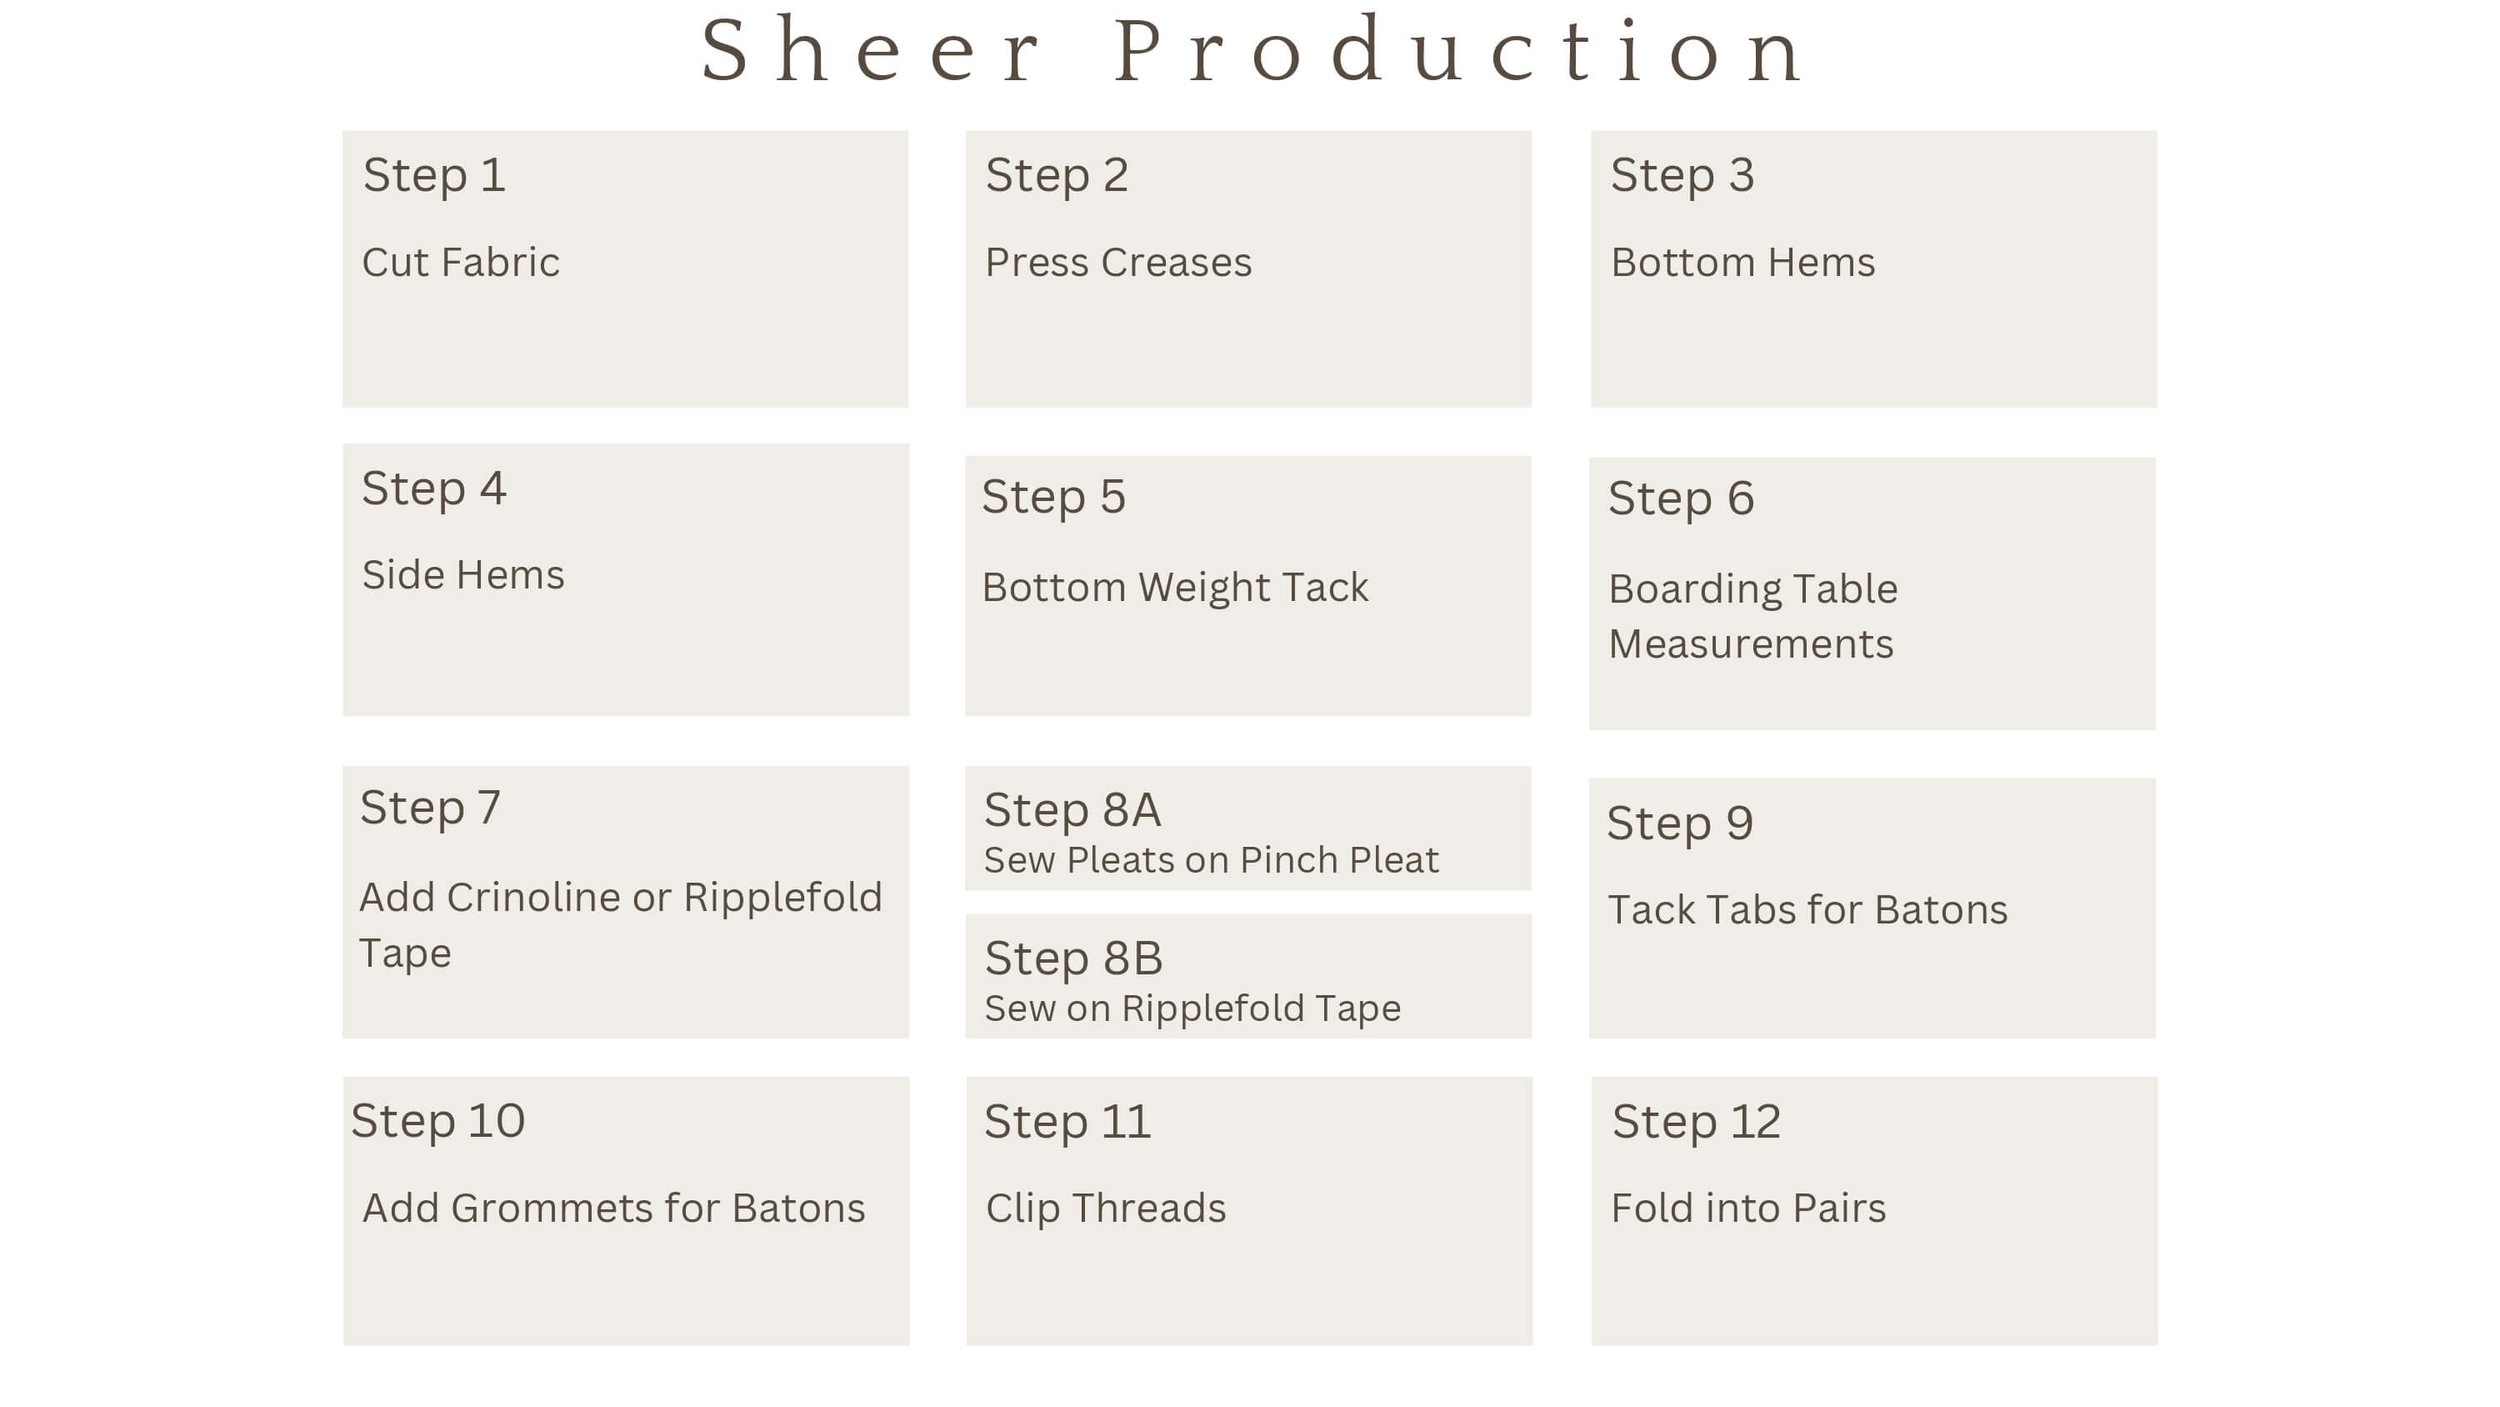Open the Step 2 Press Creases card
The height and width of the screenshot is (1407, 2500).
click(1248, 268)
